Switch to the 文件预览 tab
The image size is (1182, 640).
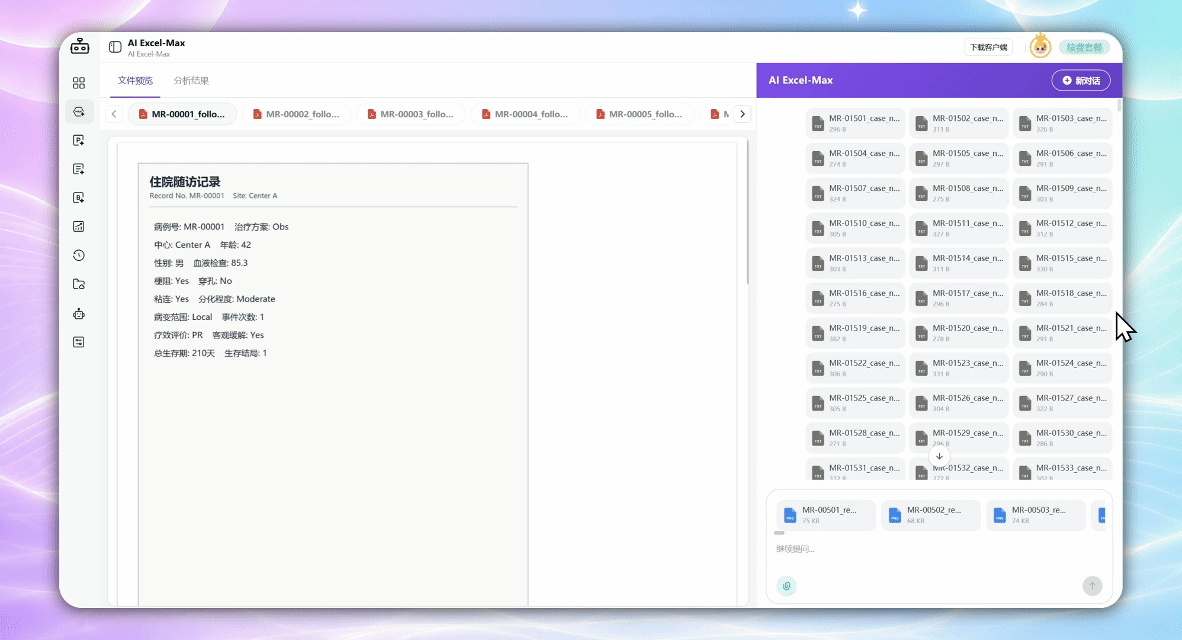click(135, 81)
